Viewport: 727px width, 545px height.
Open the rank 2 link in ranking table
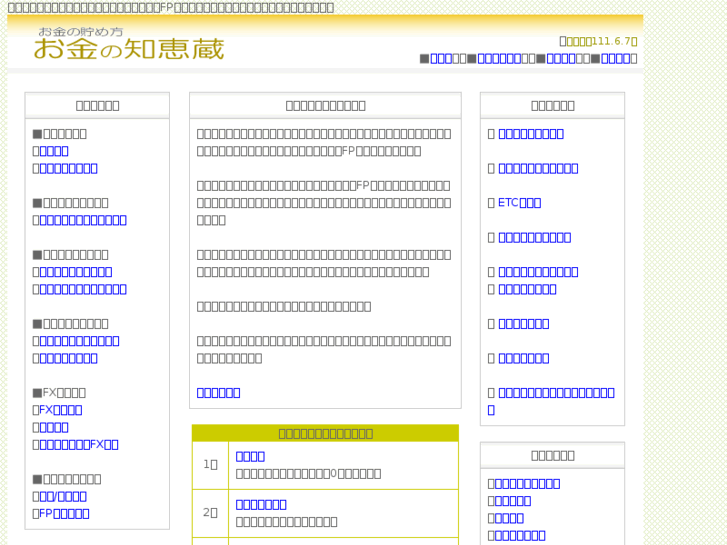(261, 505)
